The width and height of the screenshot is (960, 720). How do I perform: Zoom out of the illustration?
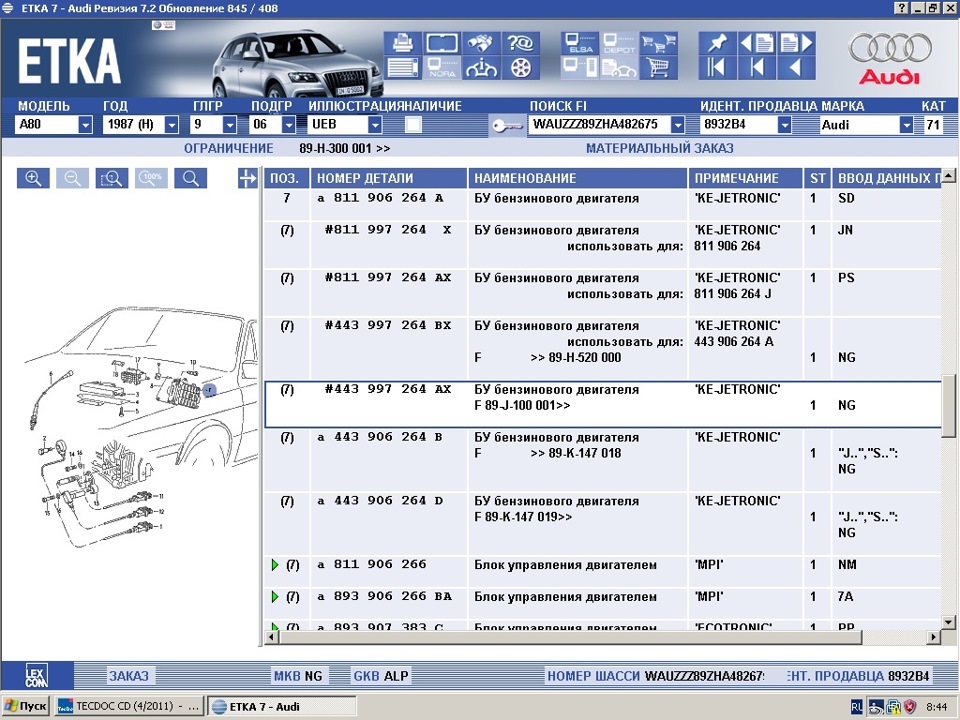[x=72, y=178]
